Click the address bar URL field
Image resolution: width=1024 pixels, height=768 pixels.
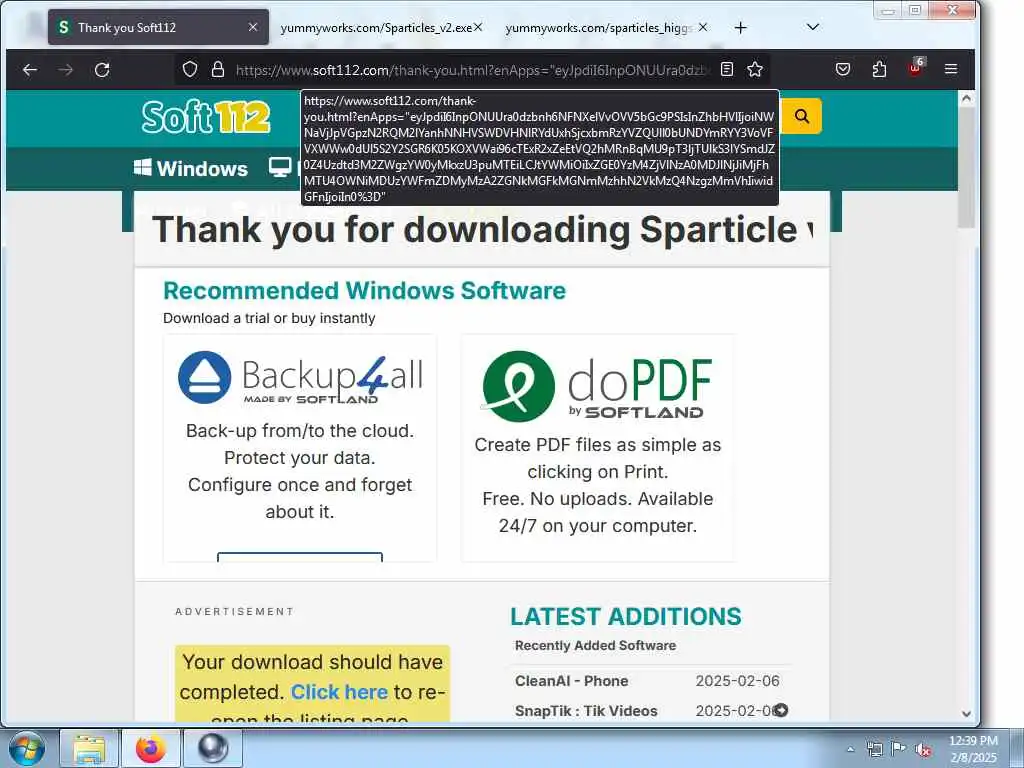tap(473, 69)
